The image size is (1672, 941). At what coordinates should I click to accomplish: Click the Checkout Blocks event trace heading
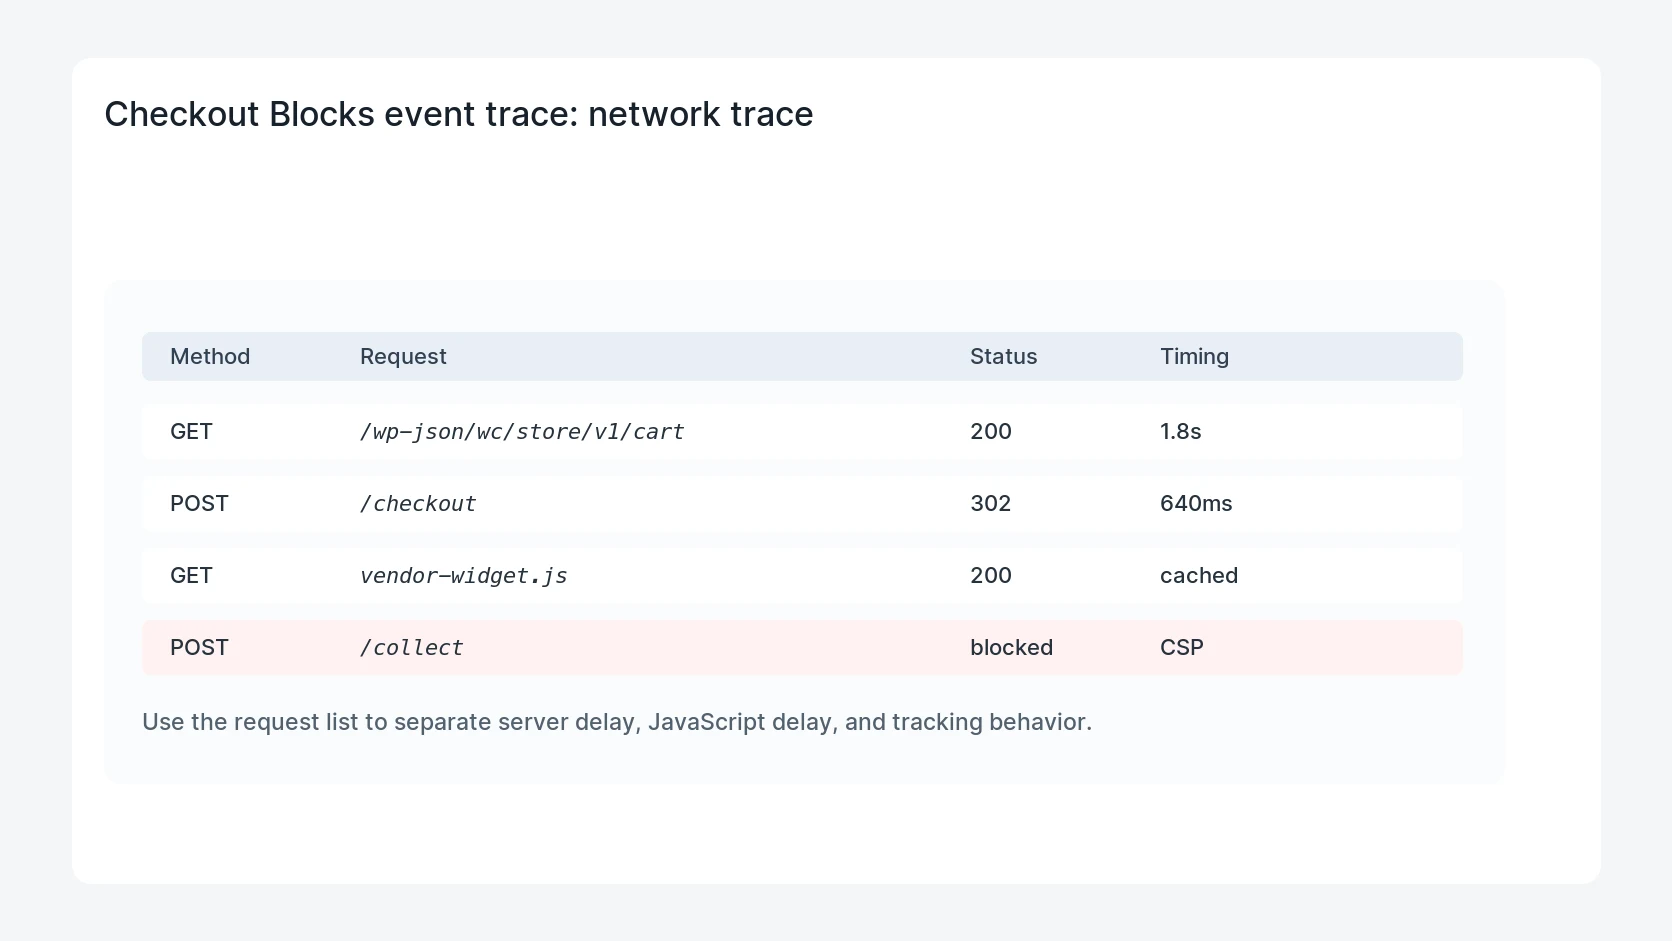459,114
